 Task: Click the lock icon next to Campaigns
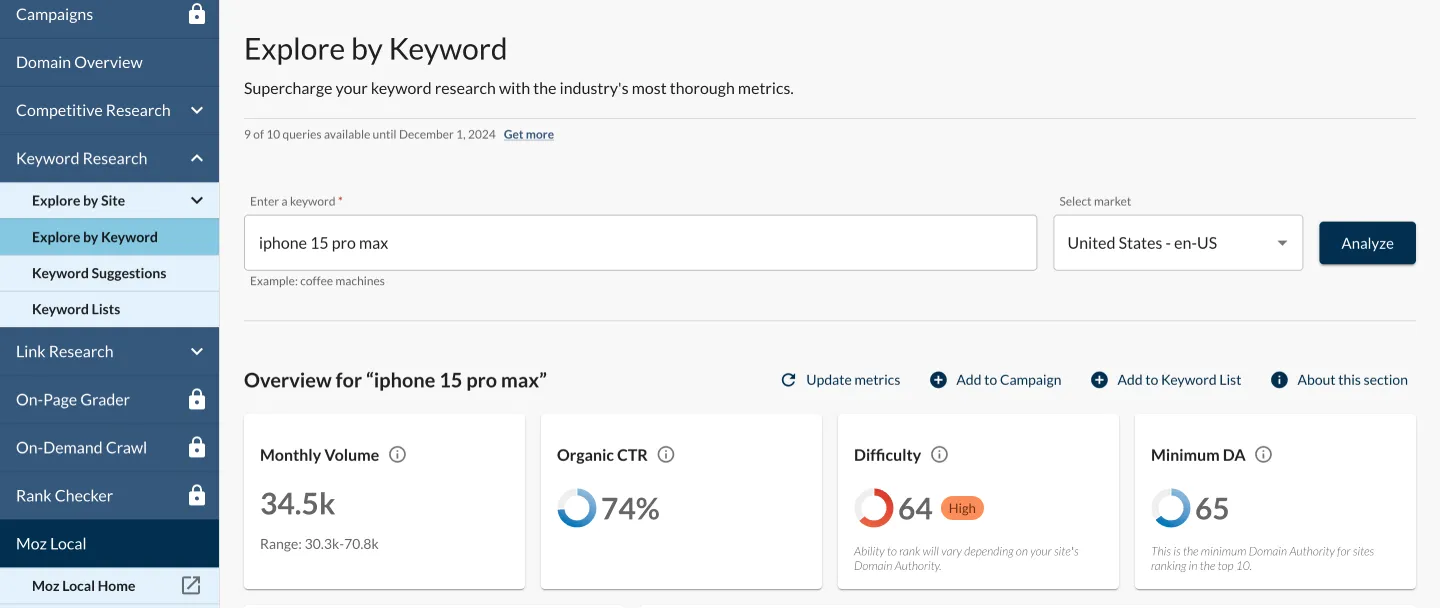[x=196, y=15]
